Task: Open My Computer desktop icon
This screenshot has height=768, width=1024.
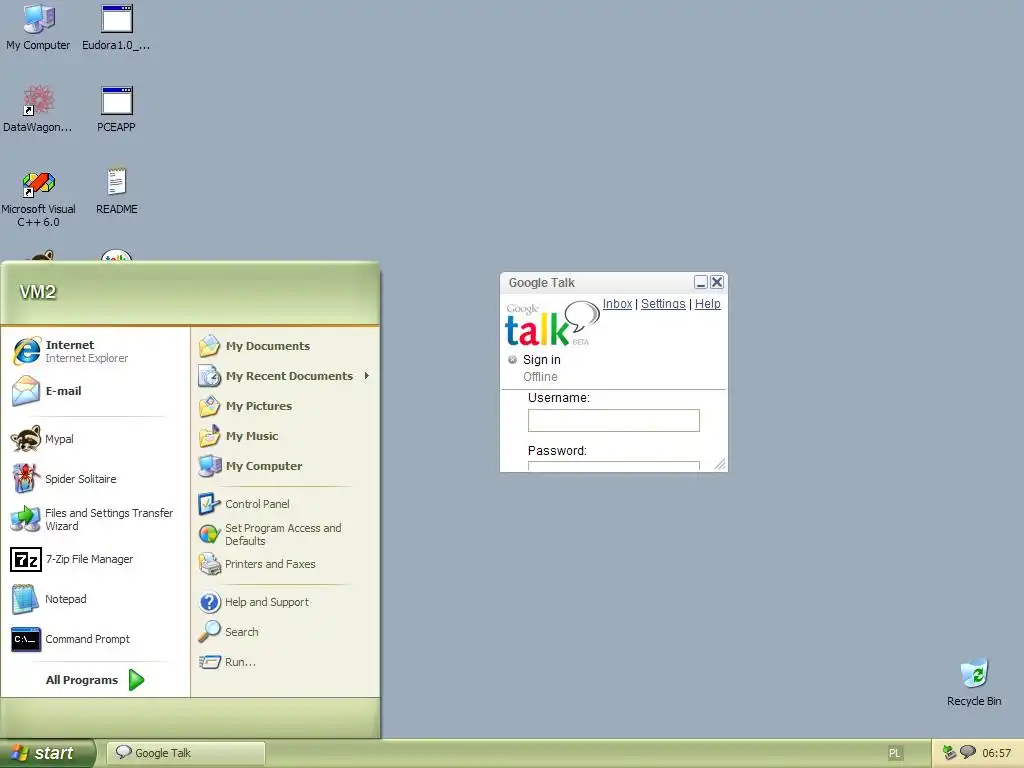Action: [38, 27]
